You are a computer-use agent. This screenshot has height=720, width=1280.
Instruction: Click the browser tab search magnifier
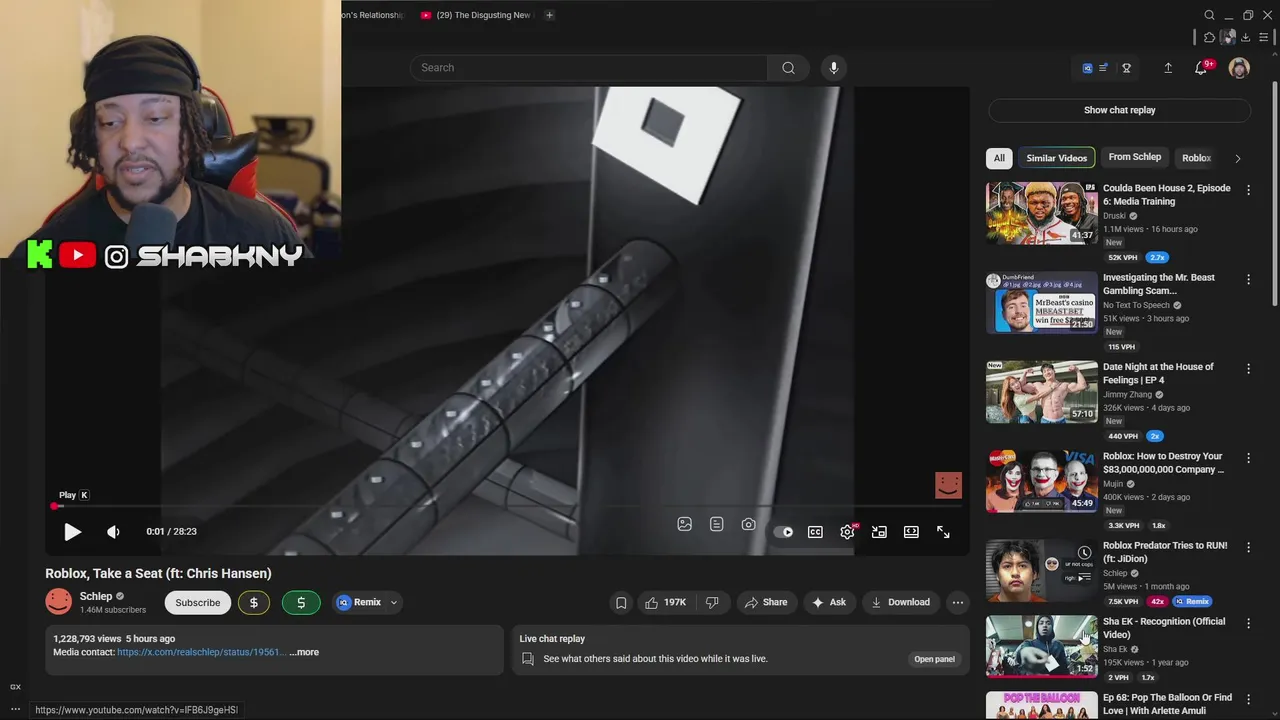pos(1210,15)
